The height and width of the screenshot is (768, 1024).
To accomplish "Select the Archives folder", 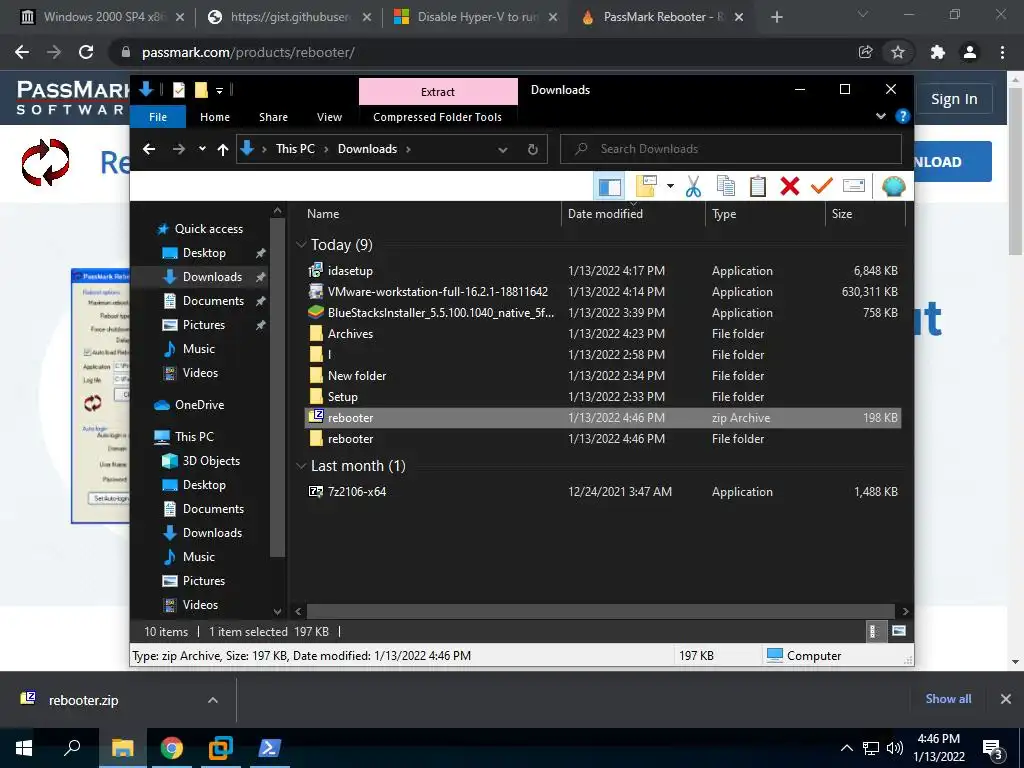I will pos(602,334).
